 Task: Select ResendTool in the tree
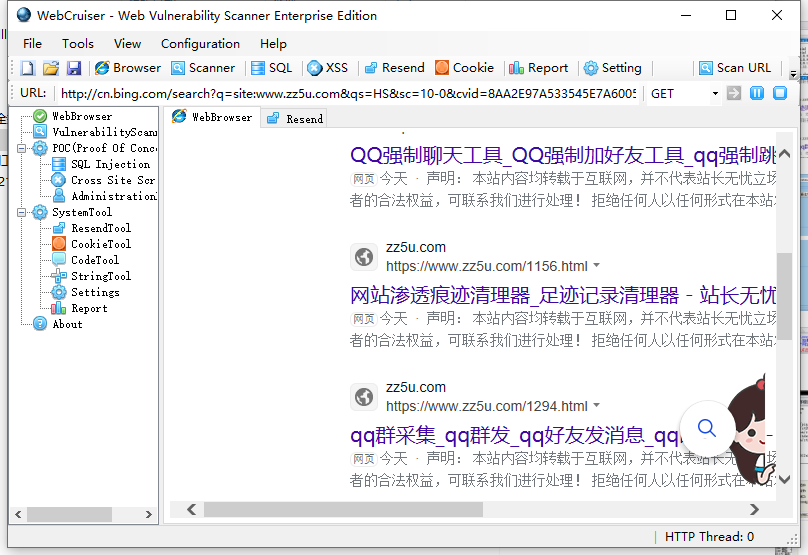pos(101,228)
